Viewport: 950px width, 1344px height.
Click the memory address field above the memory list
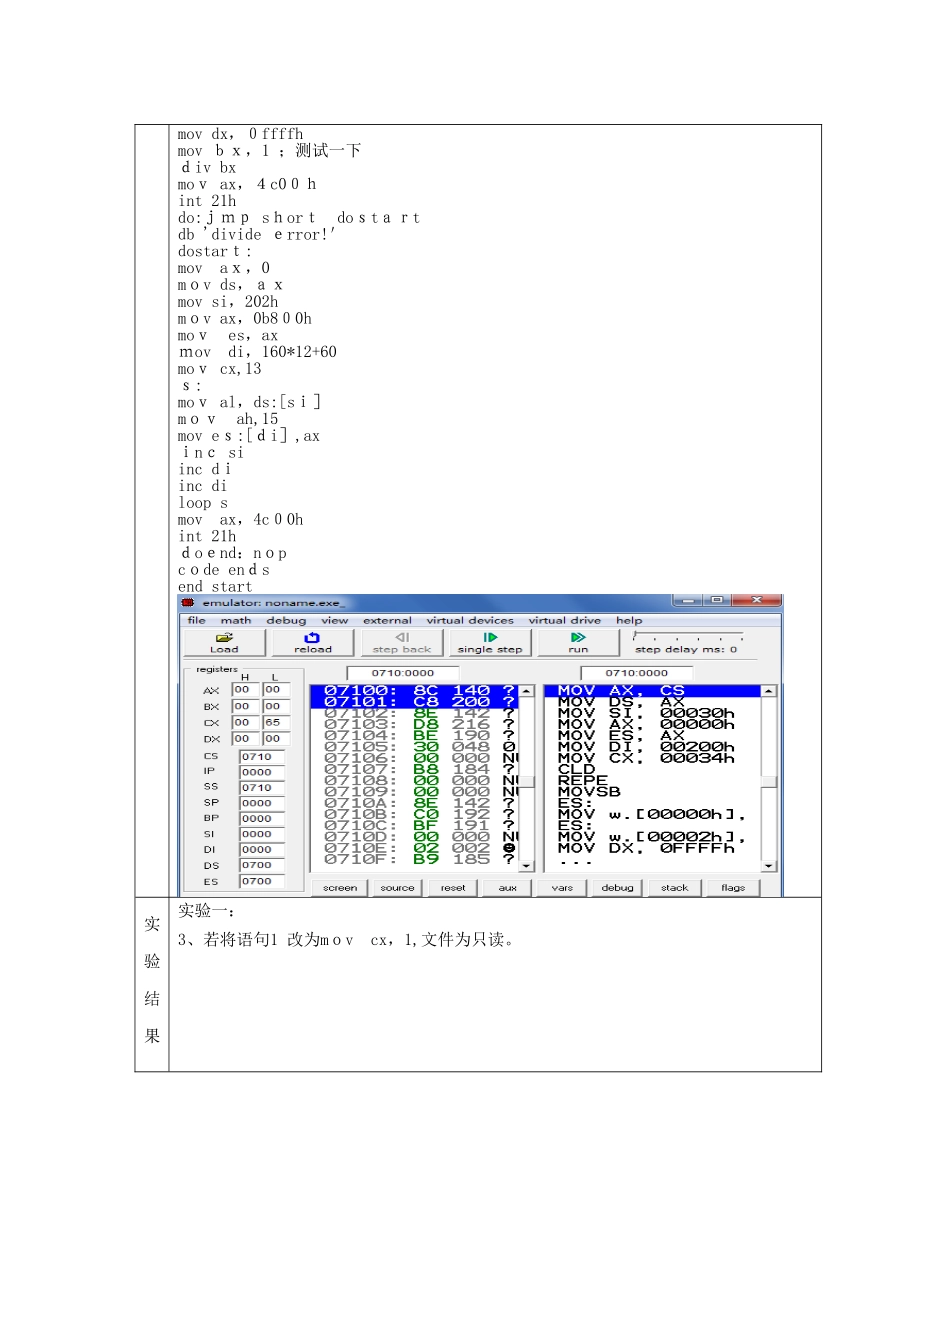click(403, 673)
